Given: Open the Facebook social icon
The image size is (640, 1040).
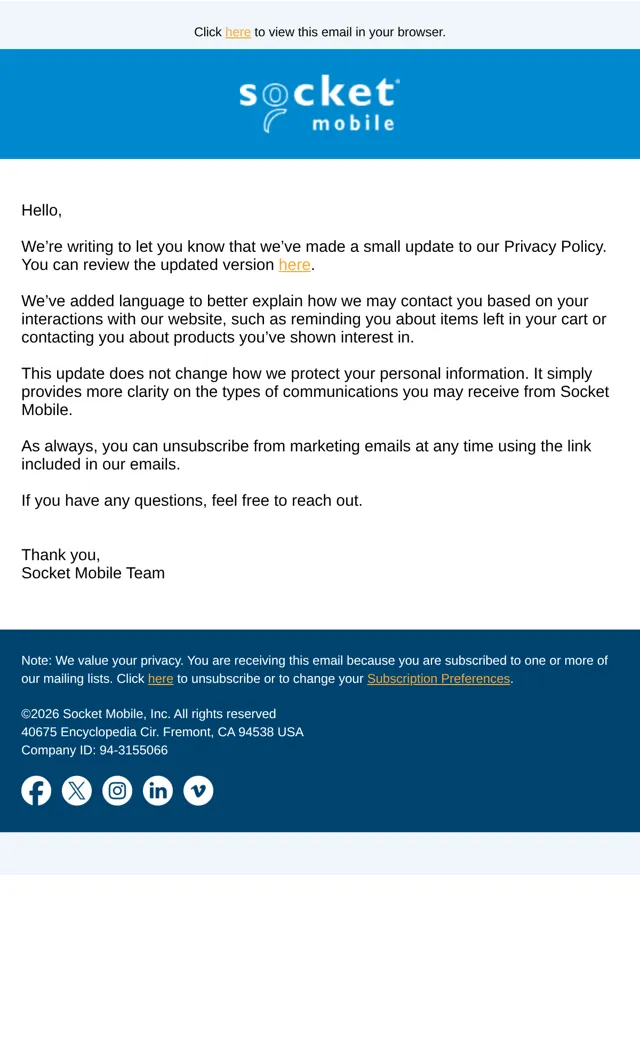Looking at the screenshot, I should pyautogui.click(x=36, y=791).
